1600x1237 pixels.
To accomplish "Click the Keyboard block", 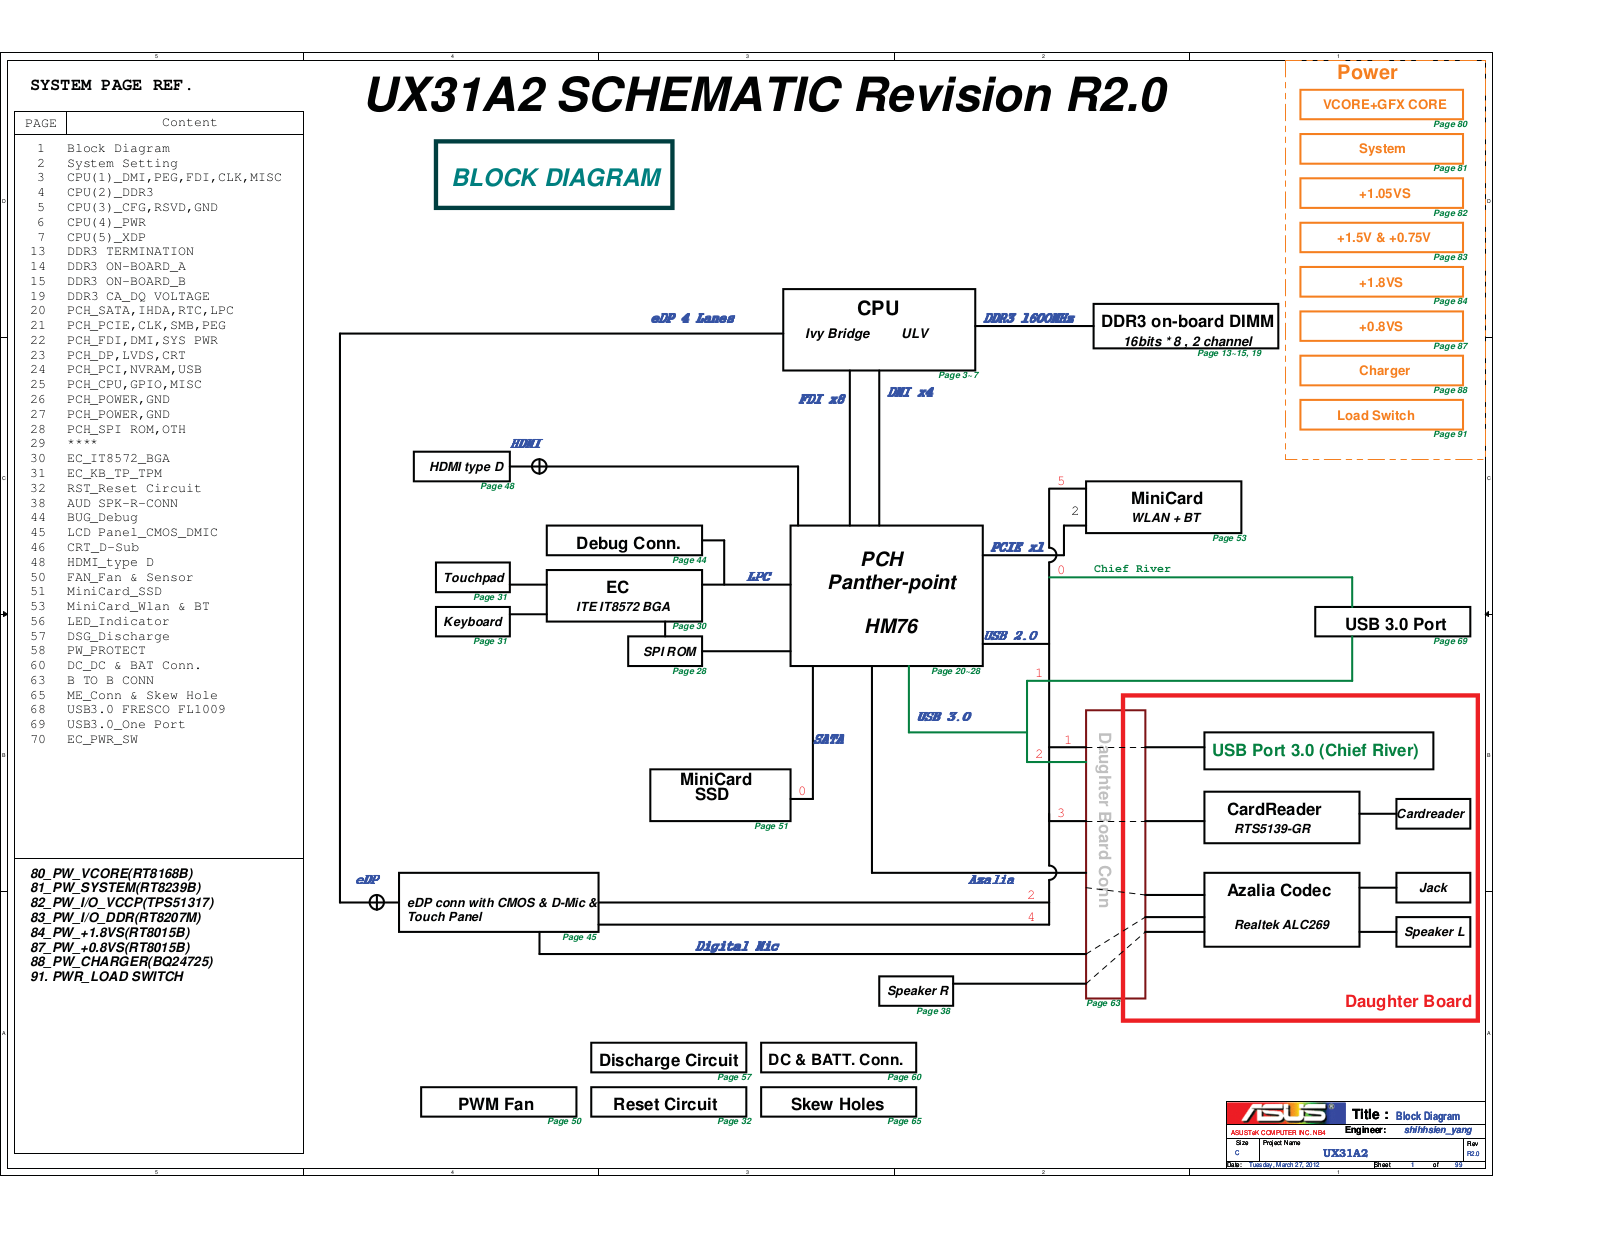I will pos(473,621).
